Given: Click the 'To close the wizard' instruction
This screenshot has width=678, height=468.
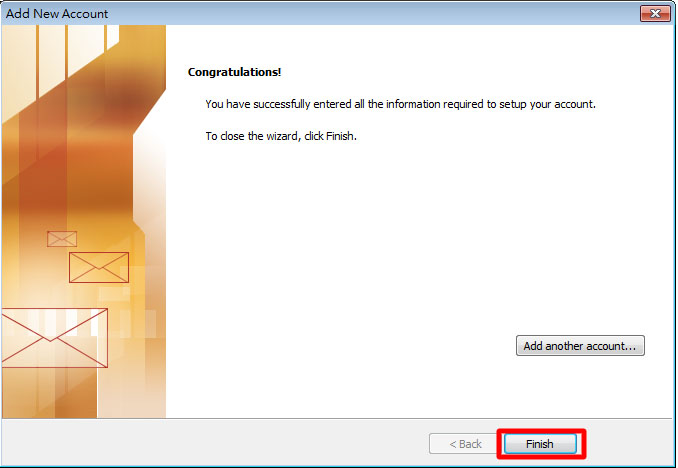Looking at the screenshot, I should coord(281,136).
